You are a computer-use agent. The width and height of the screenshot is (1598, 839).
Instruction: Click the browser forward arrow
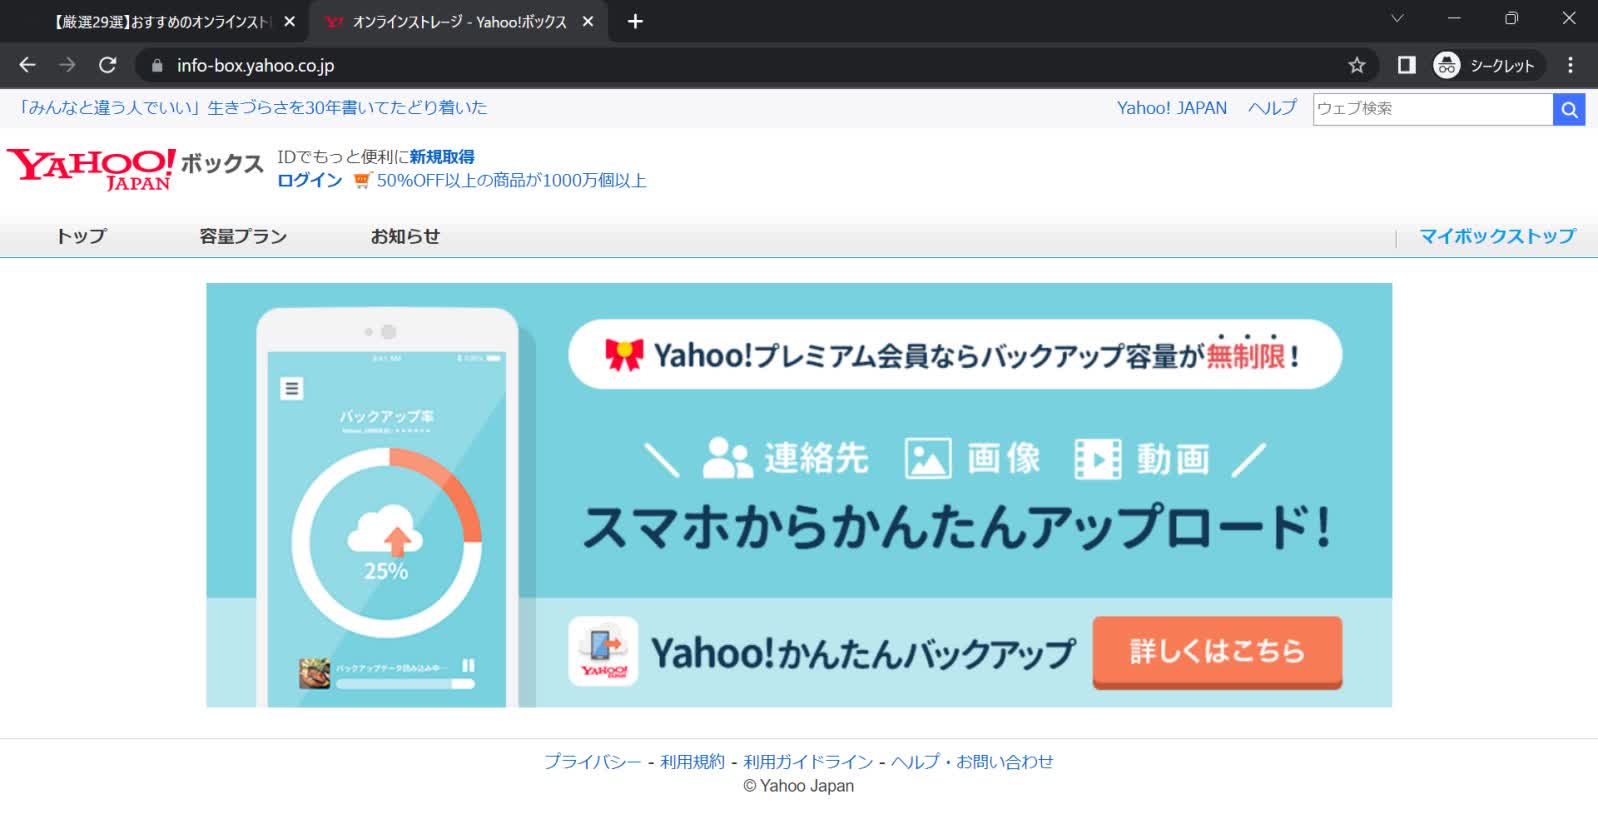(x=67, y=65)
